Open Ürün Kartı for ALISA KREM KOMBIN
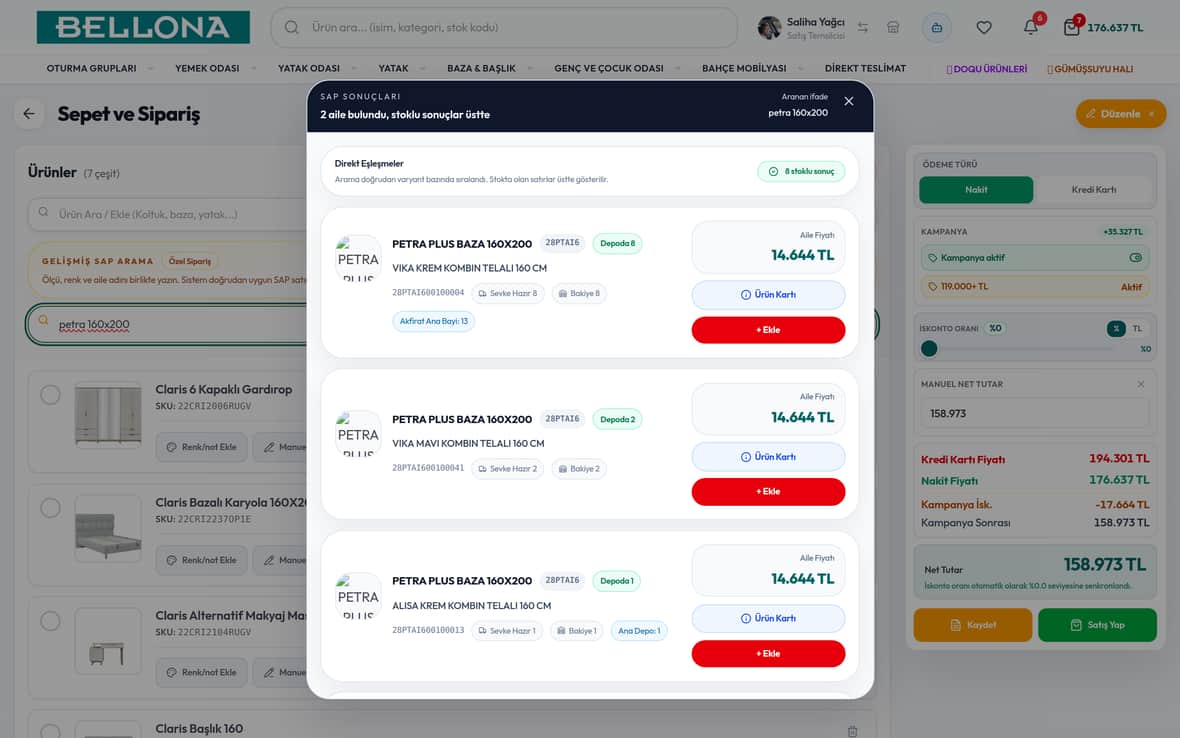The image size is (1180, 738). 768,618
